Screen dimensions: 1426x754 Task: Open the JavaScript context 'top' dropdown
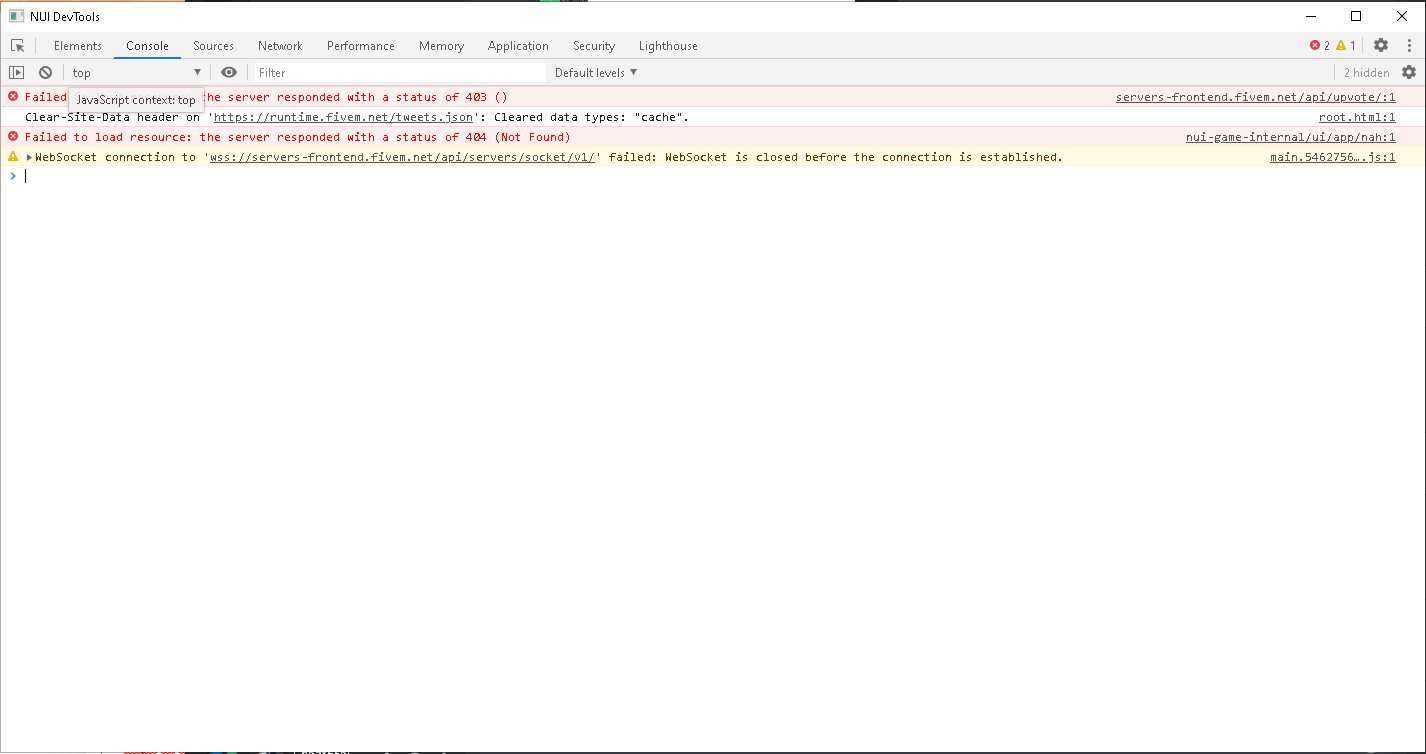[x=137, y=73]
